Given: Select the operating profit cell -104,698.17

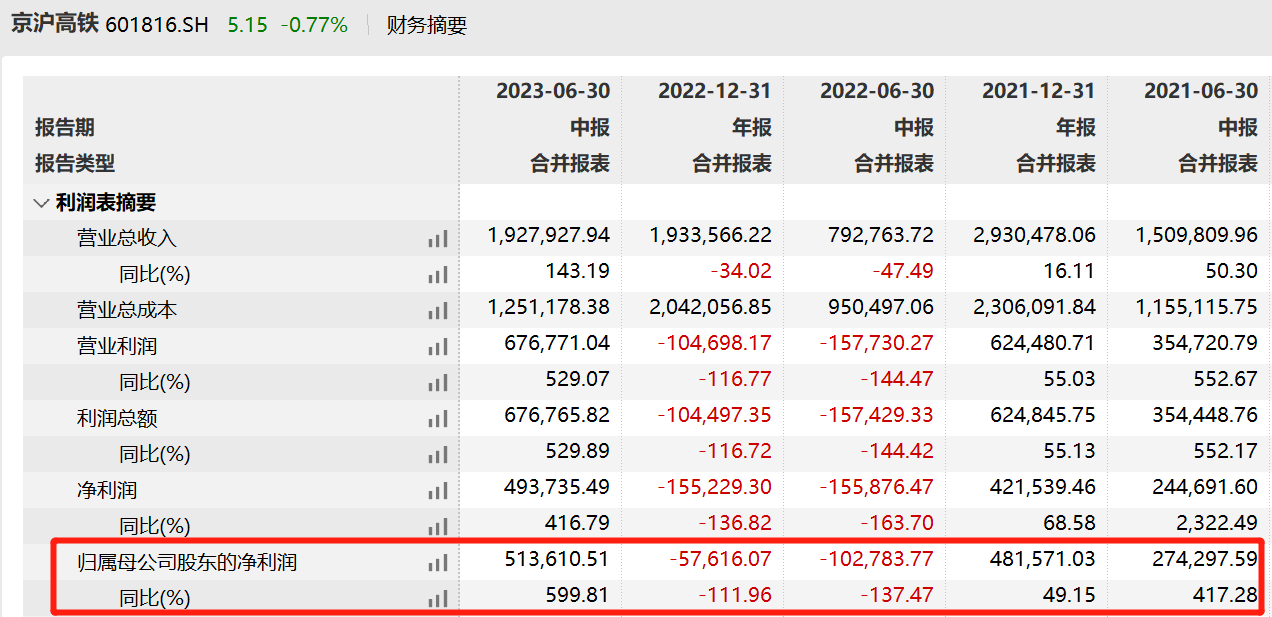Looking at the screenshot, I should (715, 343).
